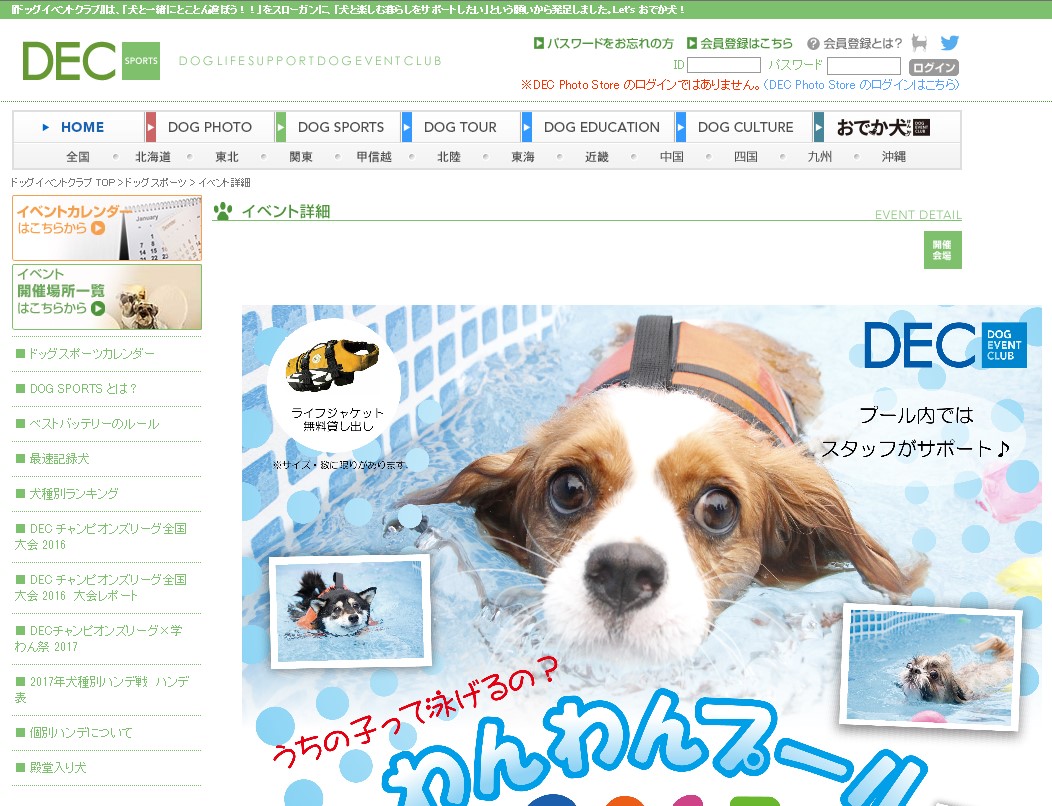Click the red arrow marker beside DOG PHOTO
This screenshot has height=806, width=1052.
[x=151, y=127]
